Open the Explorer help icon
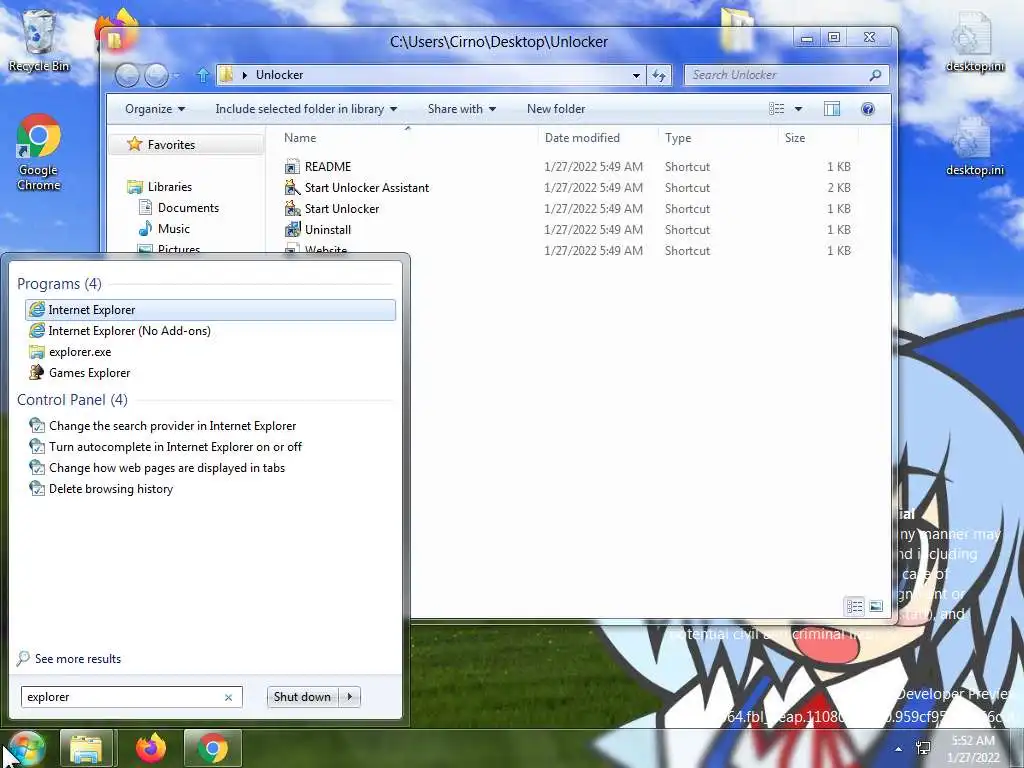The width and height of the screenshot is (1024, 768). [x=867, y=109]
